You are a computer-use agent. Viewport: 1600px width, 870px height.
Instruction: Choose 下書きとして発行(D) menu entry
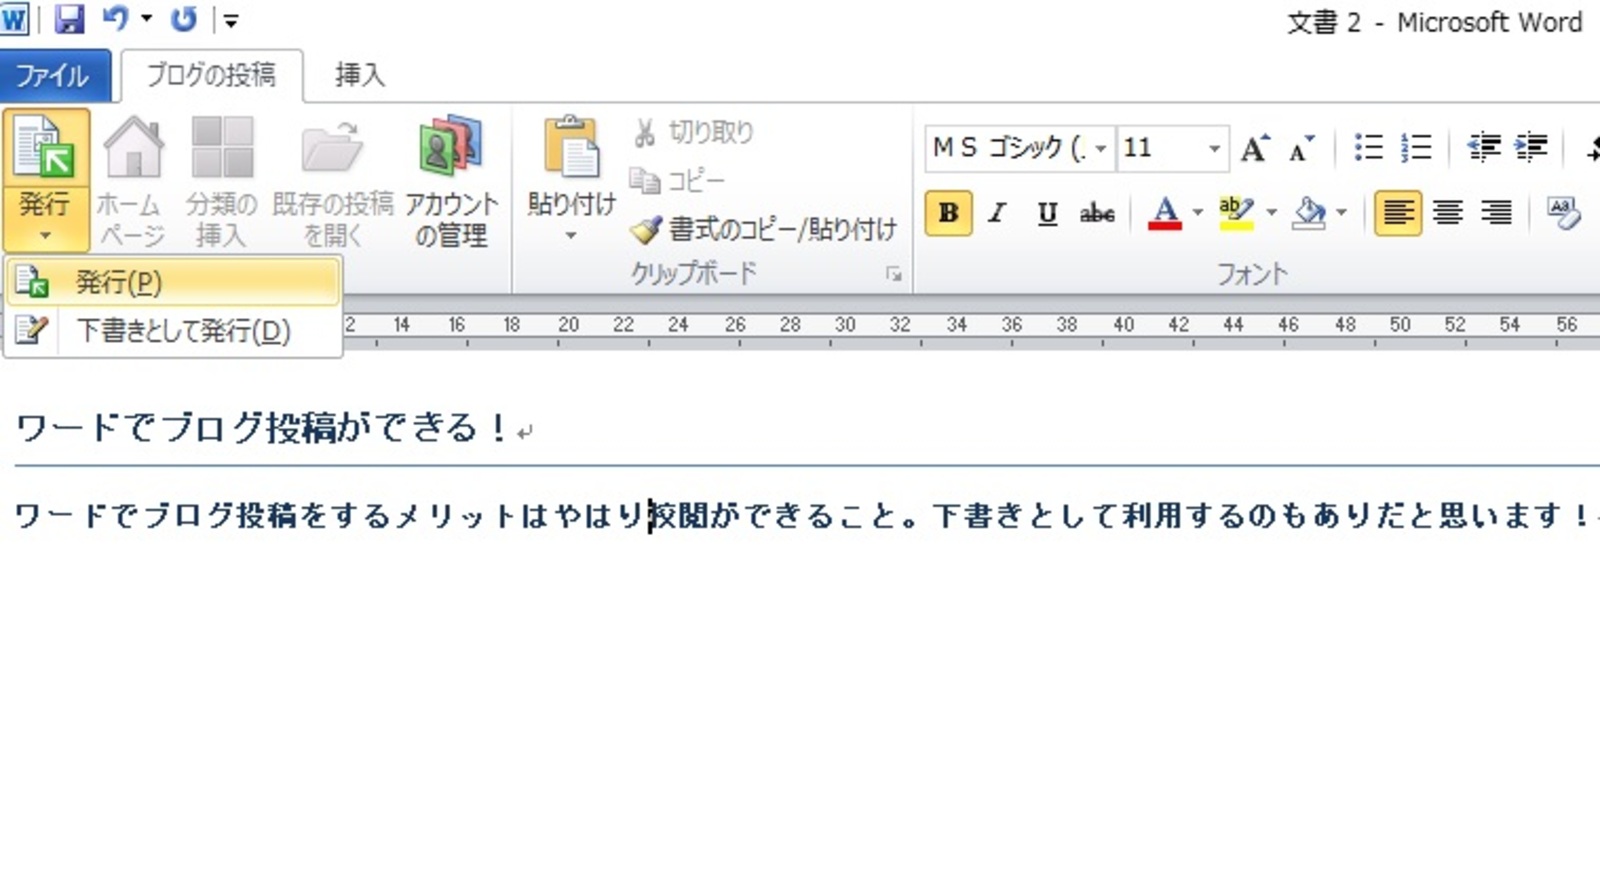174,331
